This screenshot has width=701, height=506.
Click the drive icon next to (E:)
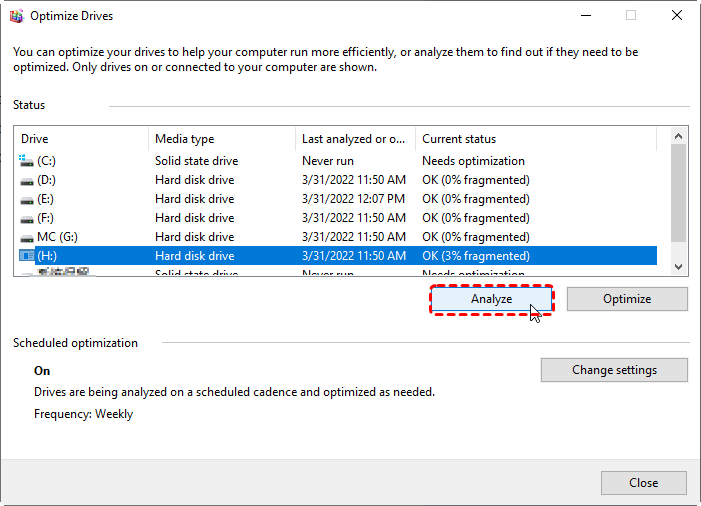[x=26, y=199]
